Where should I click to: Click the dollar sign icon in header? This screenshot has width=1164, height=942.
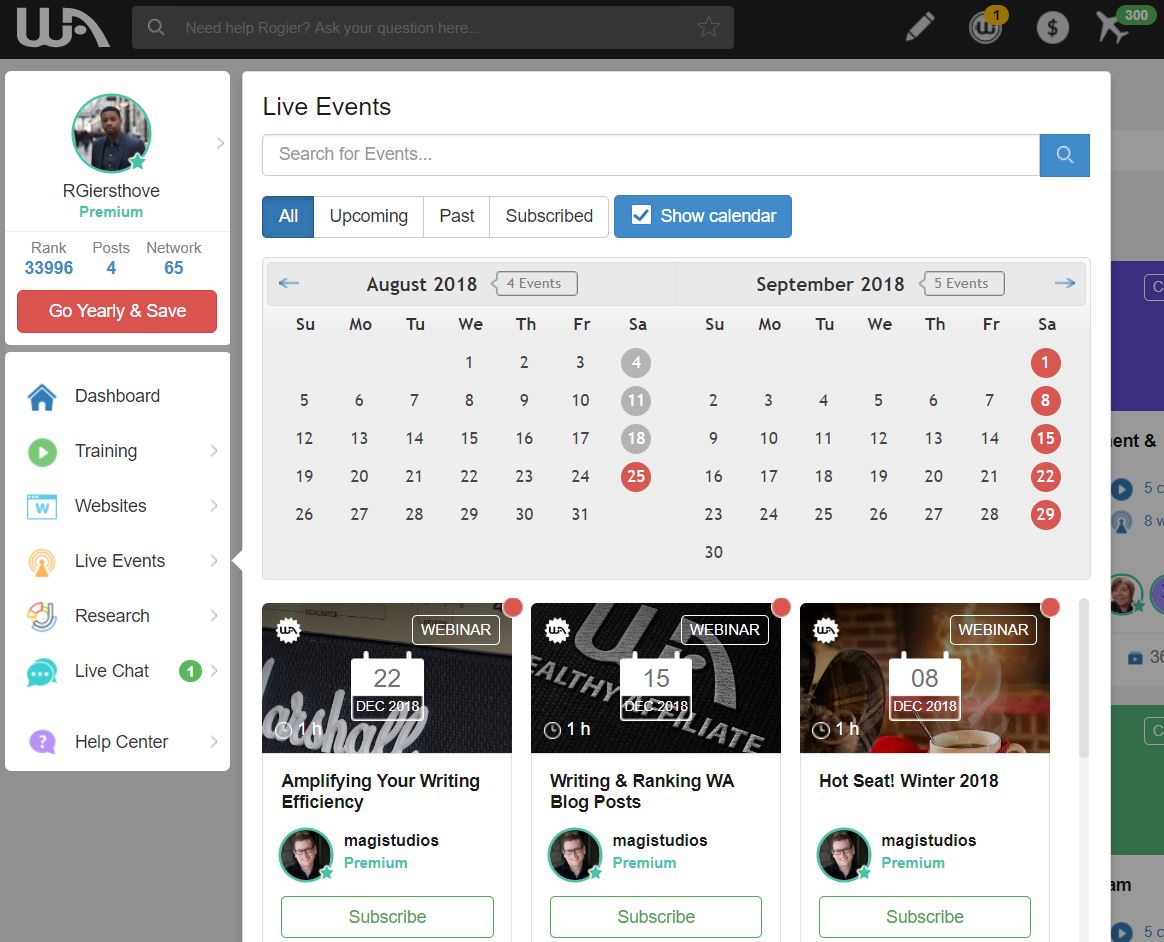pos(1053,27)
